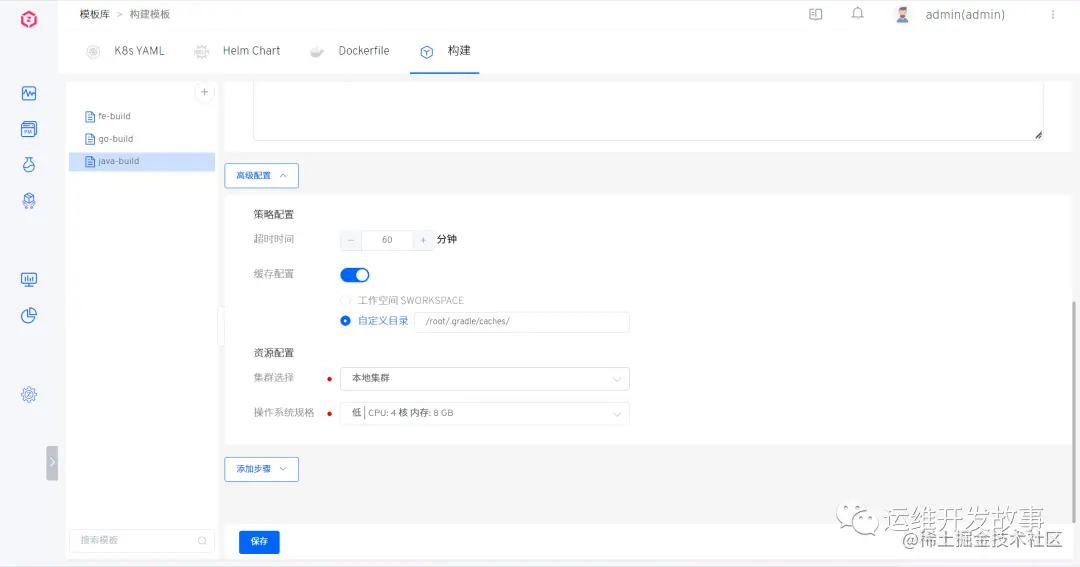1080x567 pixels.
Task: Click the 超时时间 label
Action: click(x=273, y=239)
